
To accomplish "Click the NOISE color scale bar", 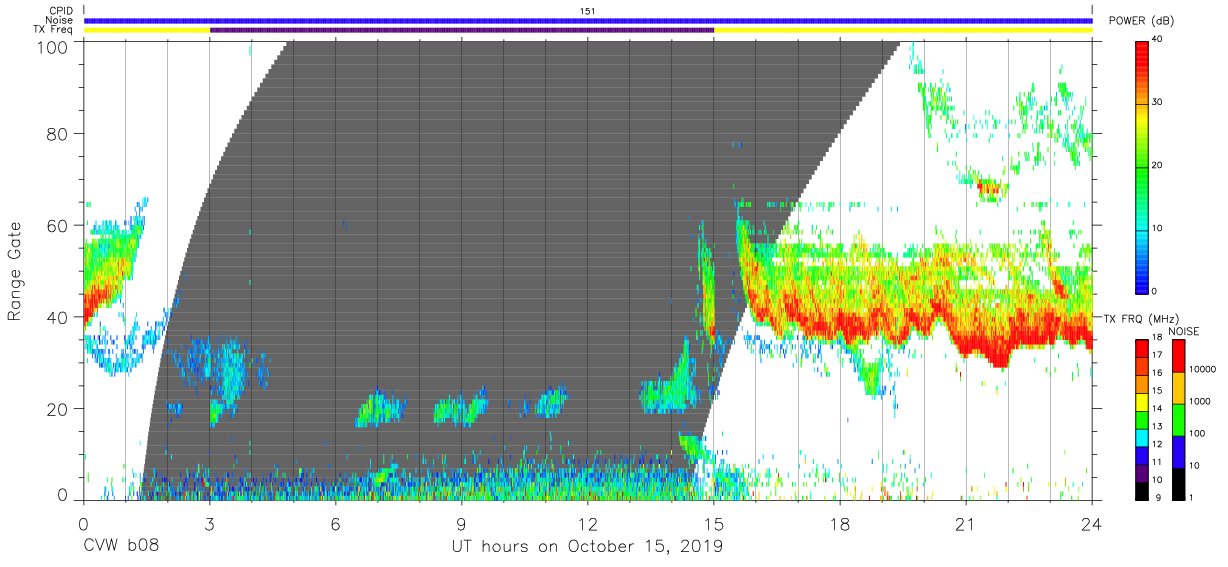I will click(1178, 418).
